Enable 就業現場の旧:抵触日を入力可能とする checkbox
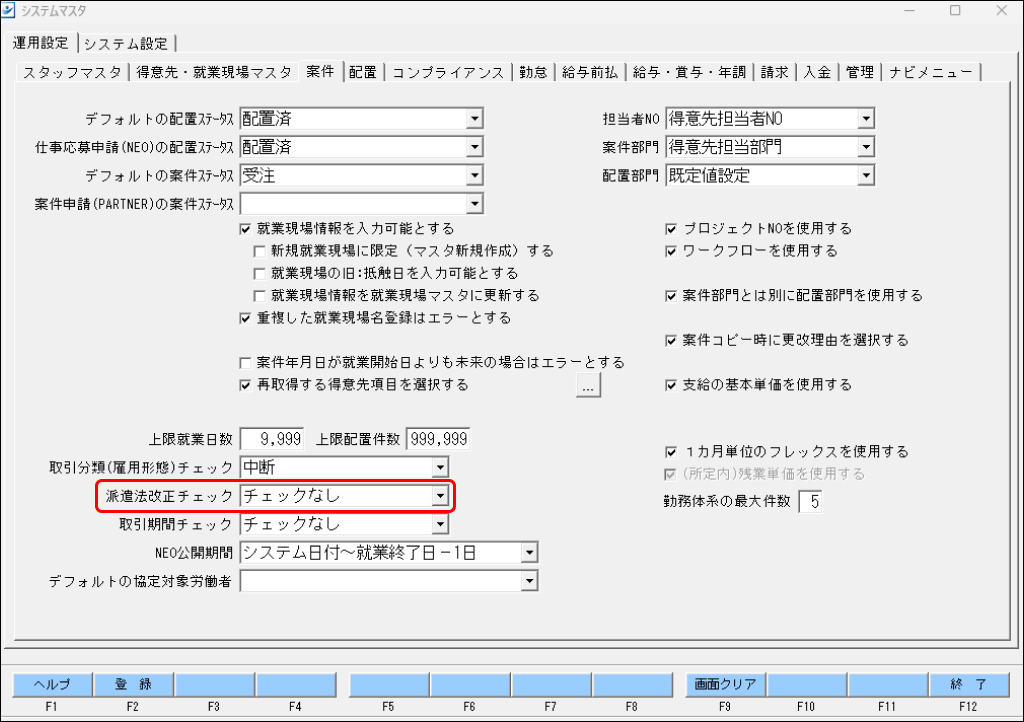1024x722 pixels. click(x=259, y=274)
